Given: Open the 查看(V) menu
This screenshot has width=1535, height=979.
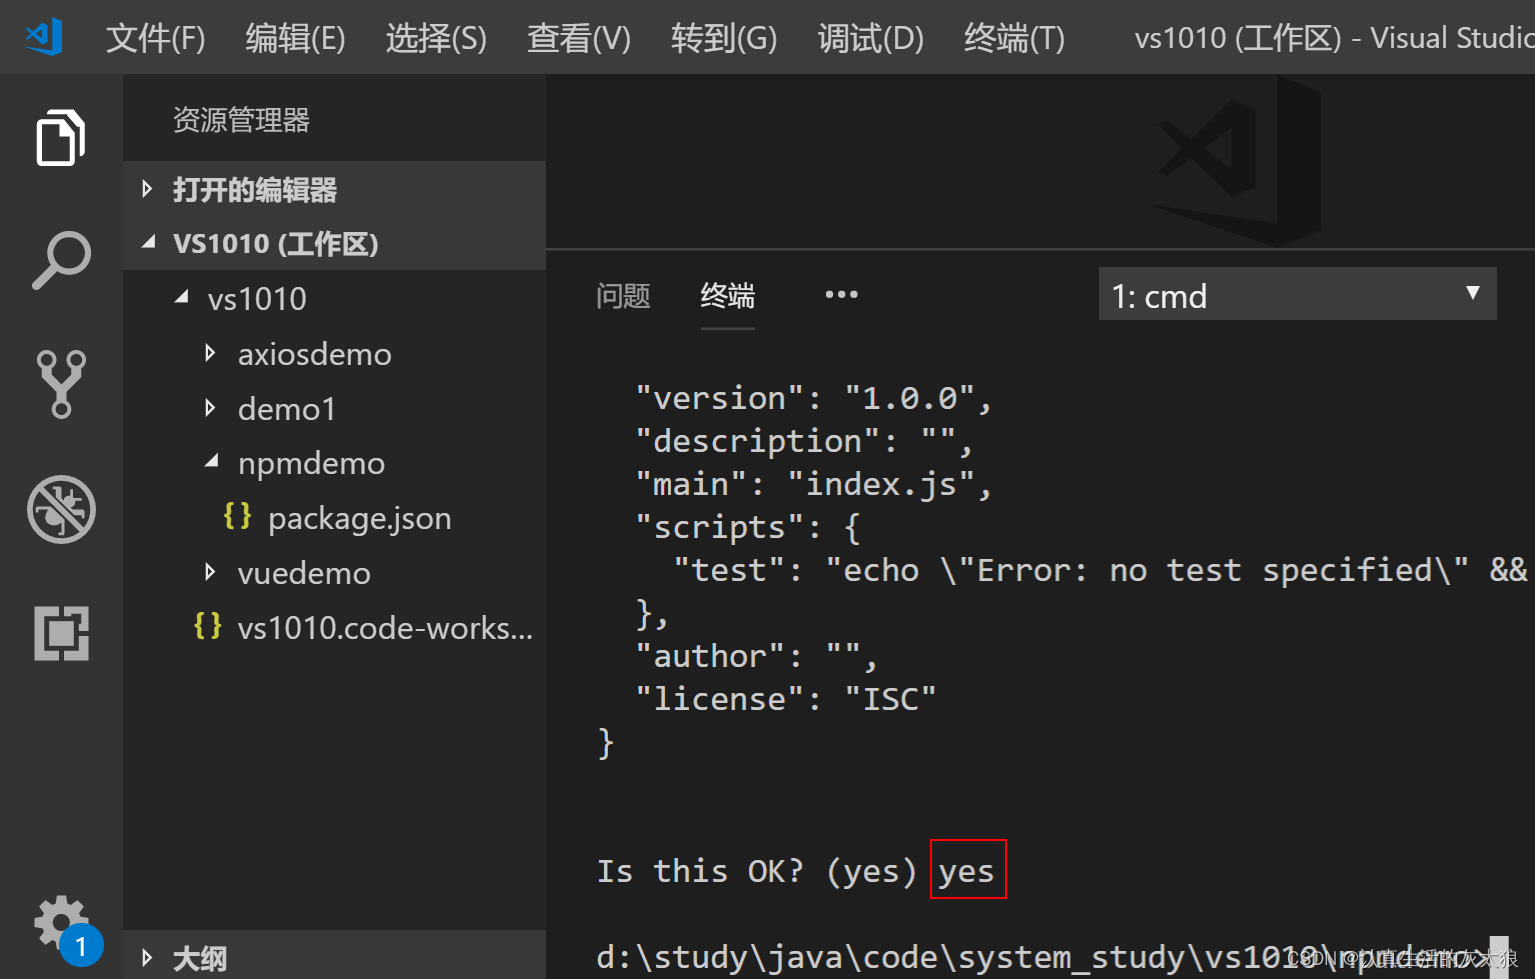Looking at the screenshot, I should (579, 38).
